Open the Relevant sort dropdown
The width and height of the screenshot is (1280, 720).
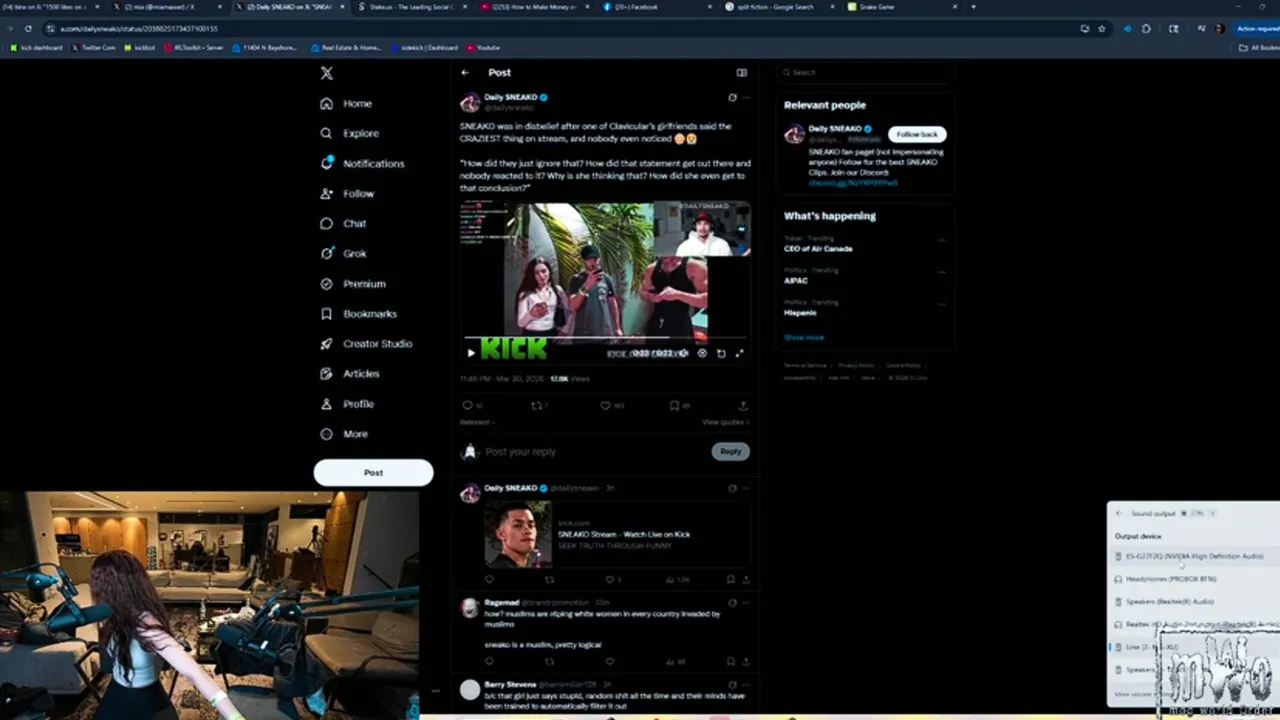[476, 422]
